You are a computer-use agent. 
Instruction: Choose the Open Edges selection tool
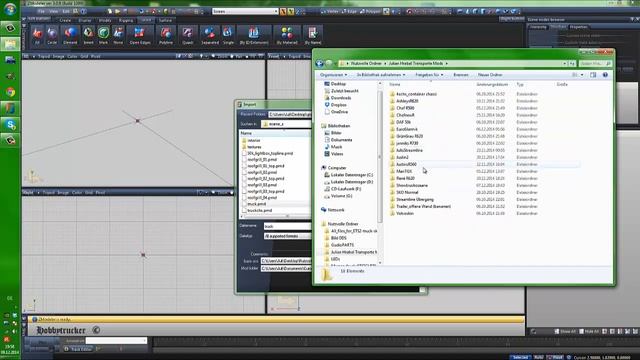pyautogui.click(x=140, y=35)
